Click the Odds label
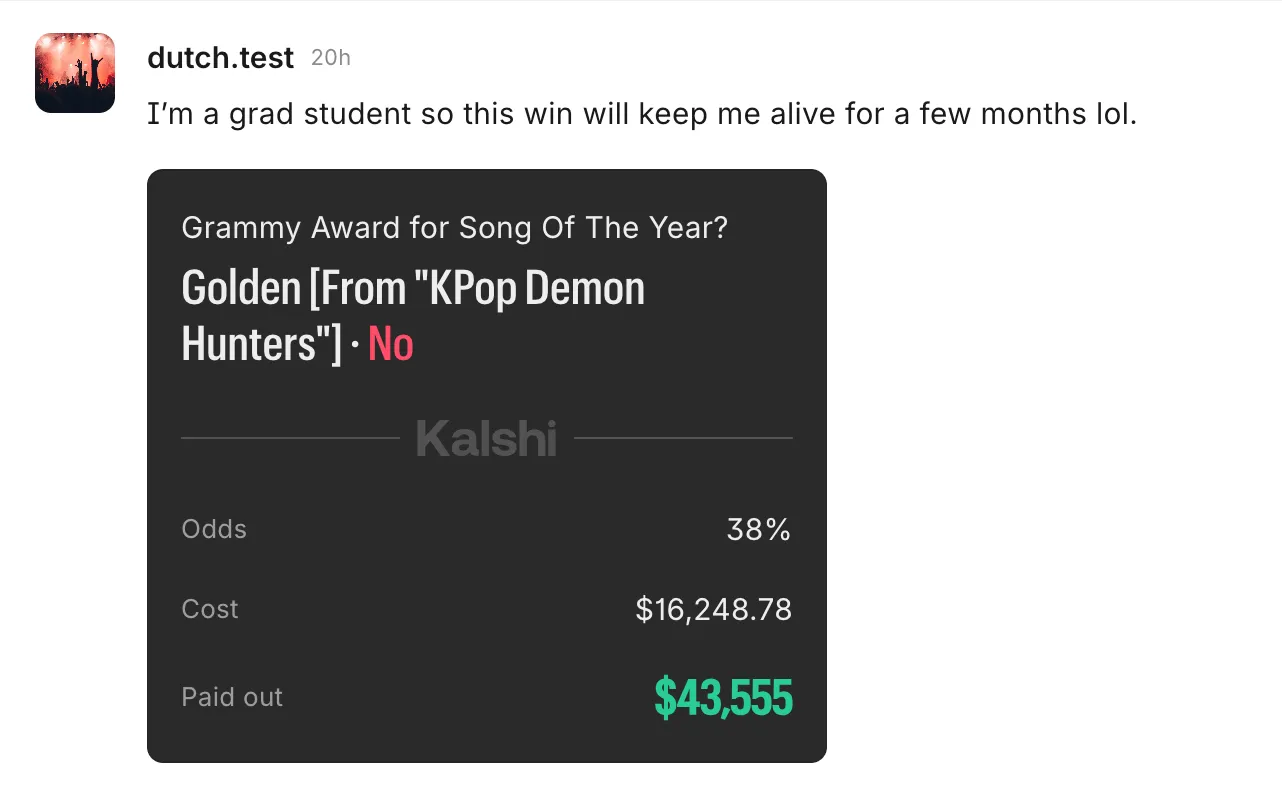Image resolution: width=1282 pixels, height=786 pixels. coord(214,529)
